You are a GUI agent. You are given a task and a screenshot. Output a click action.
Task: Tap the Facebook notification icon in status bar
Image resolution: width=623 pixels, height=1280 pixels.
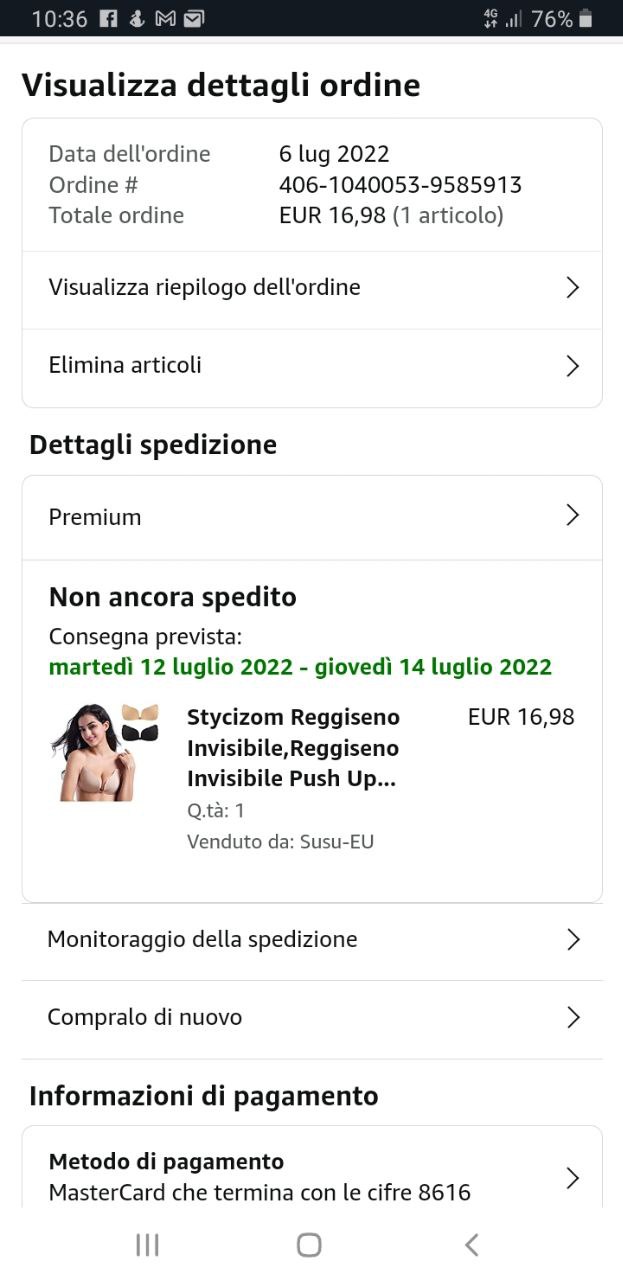109,19
